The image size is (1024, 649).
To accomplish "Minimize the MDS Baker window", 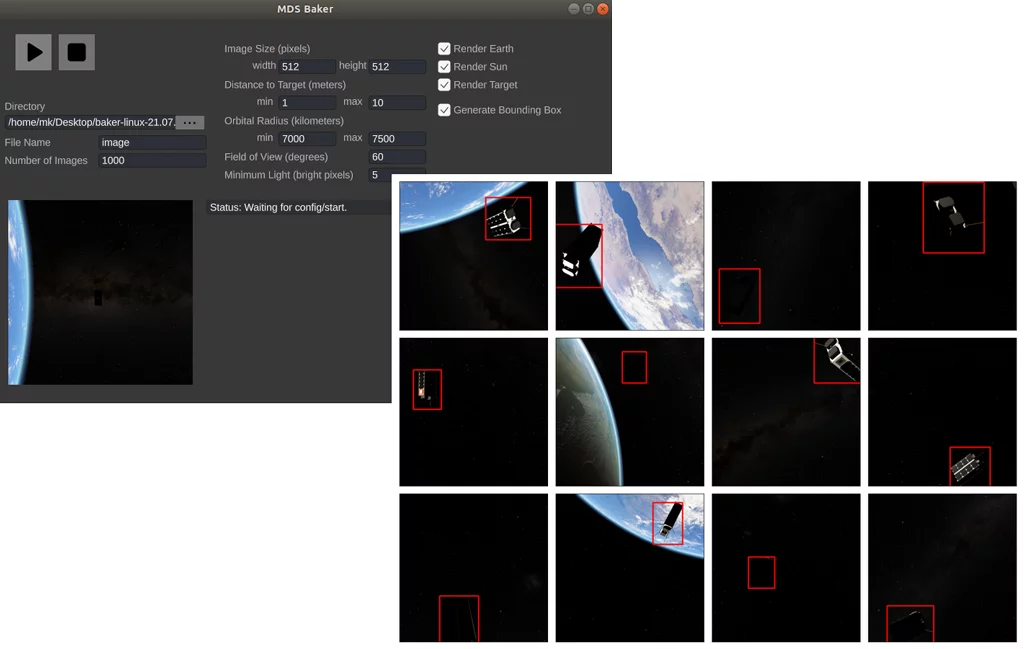I will [574, 9].
